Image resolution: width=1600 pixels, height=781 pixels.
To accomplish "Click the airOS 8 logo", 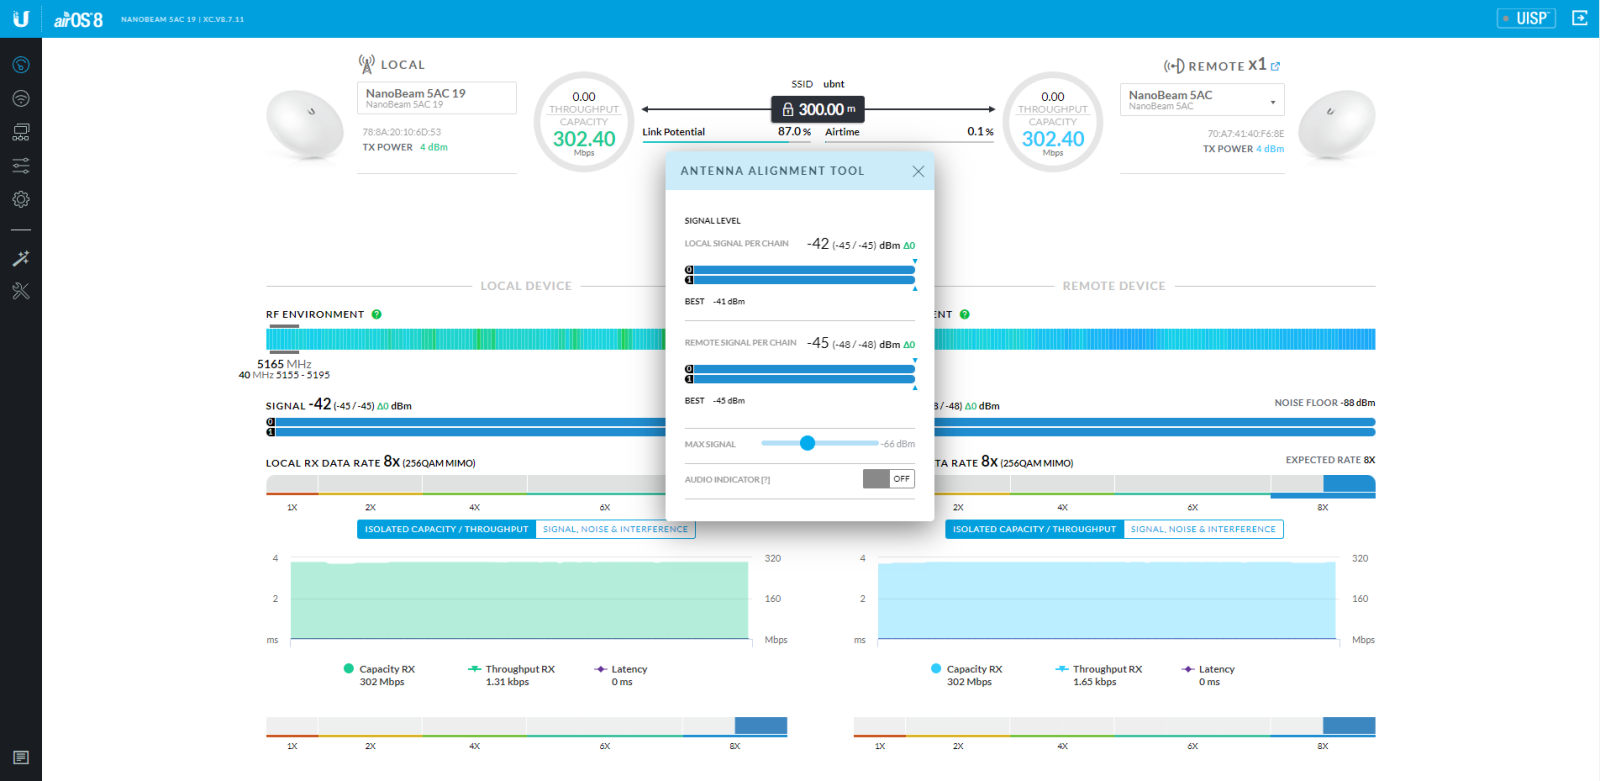I will coord(78,19).
